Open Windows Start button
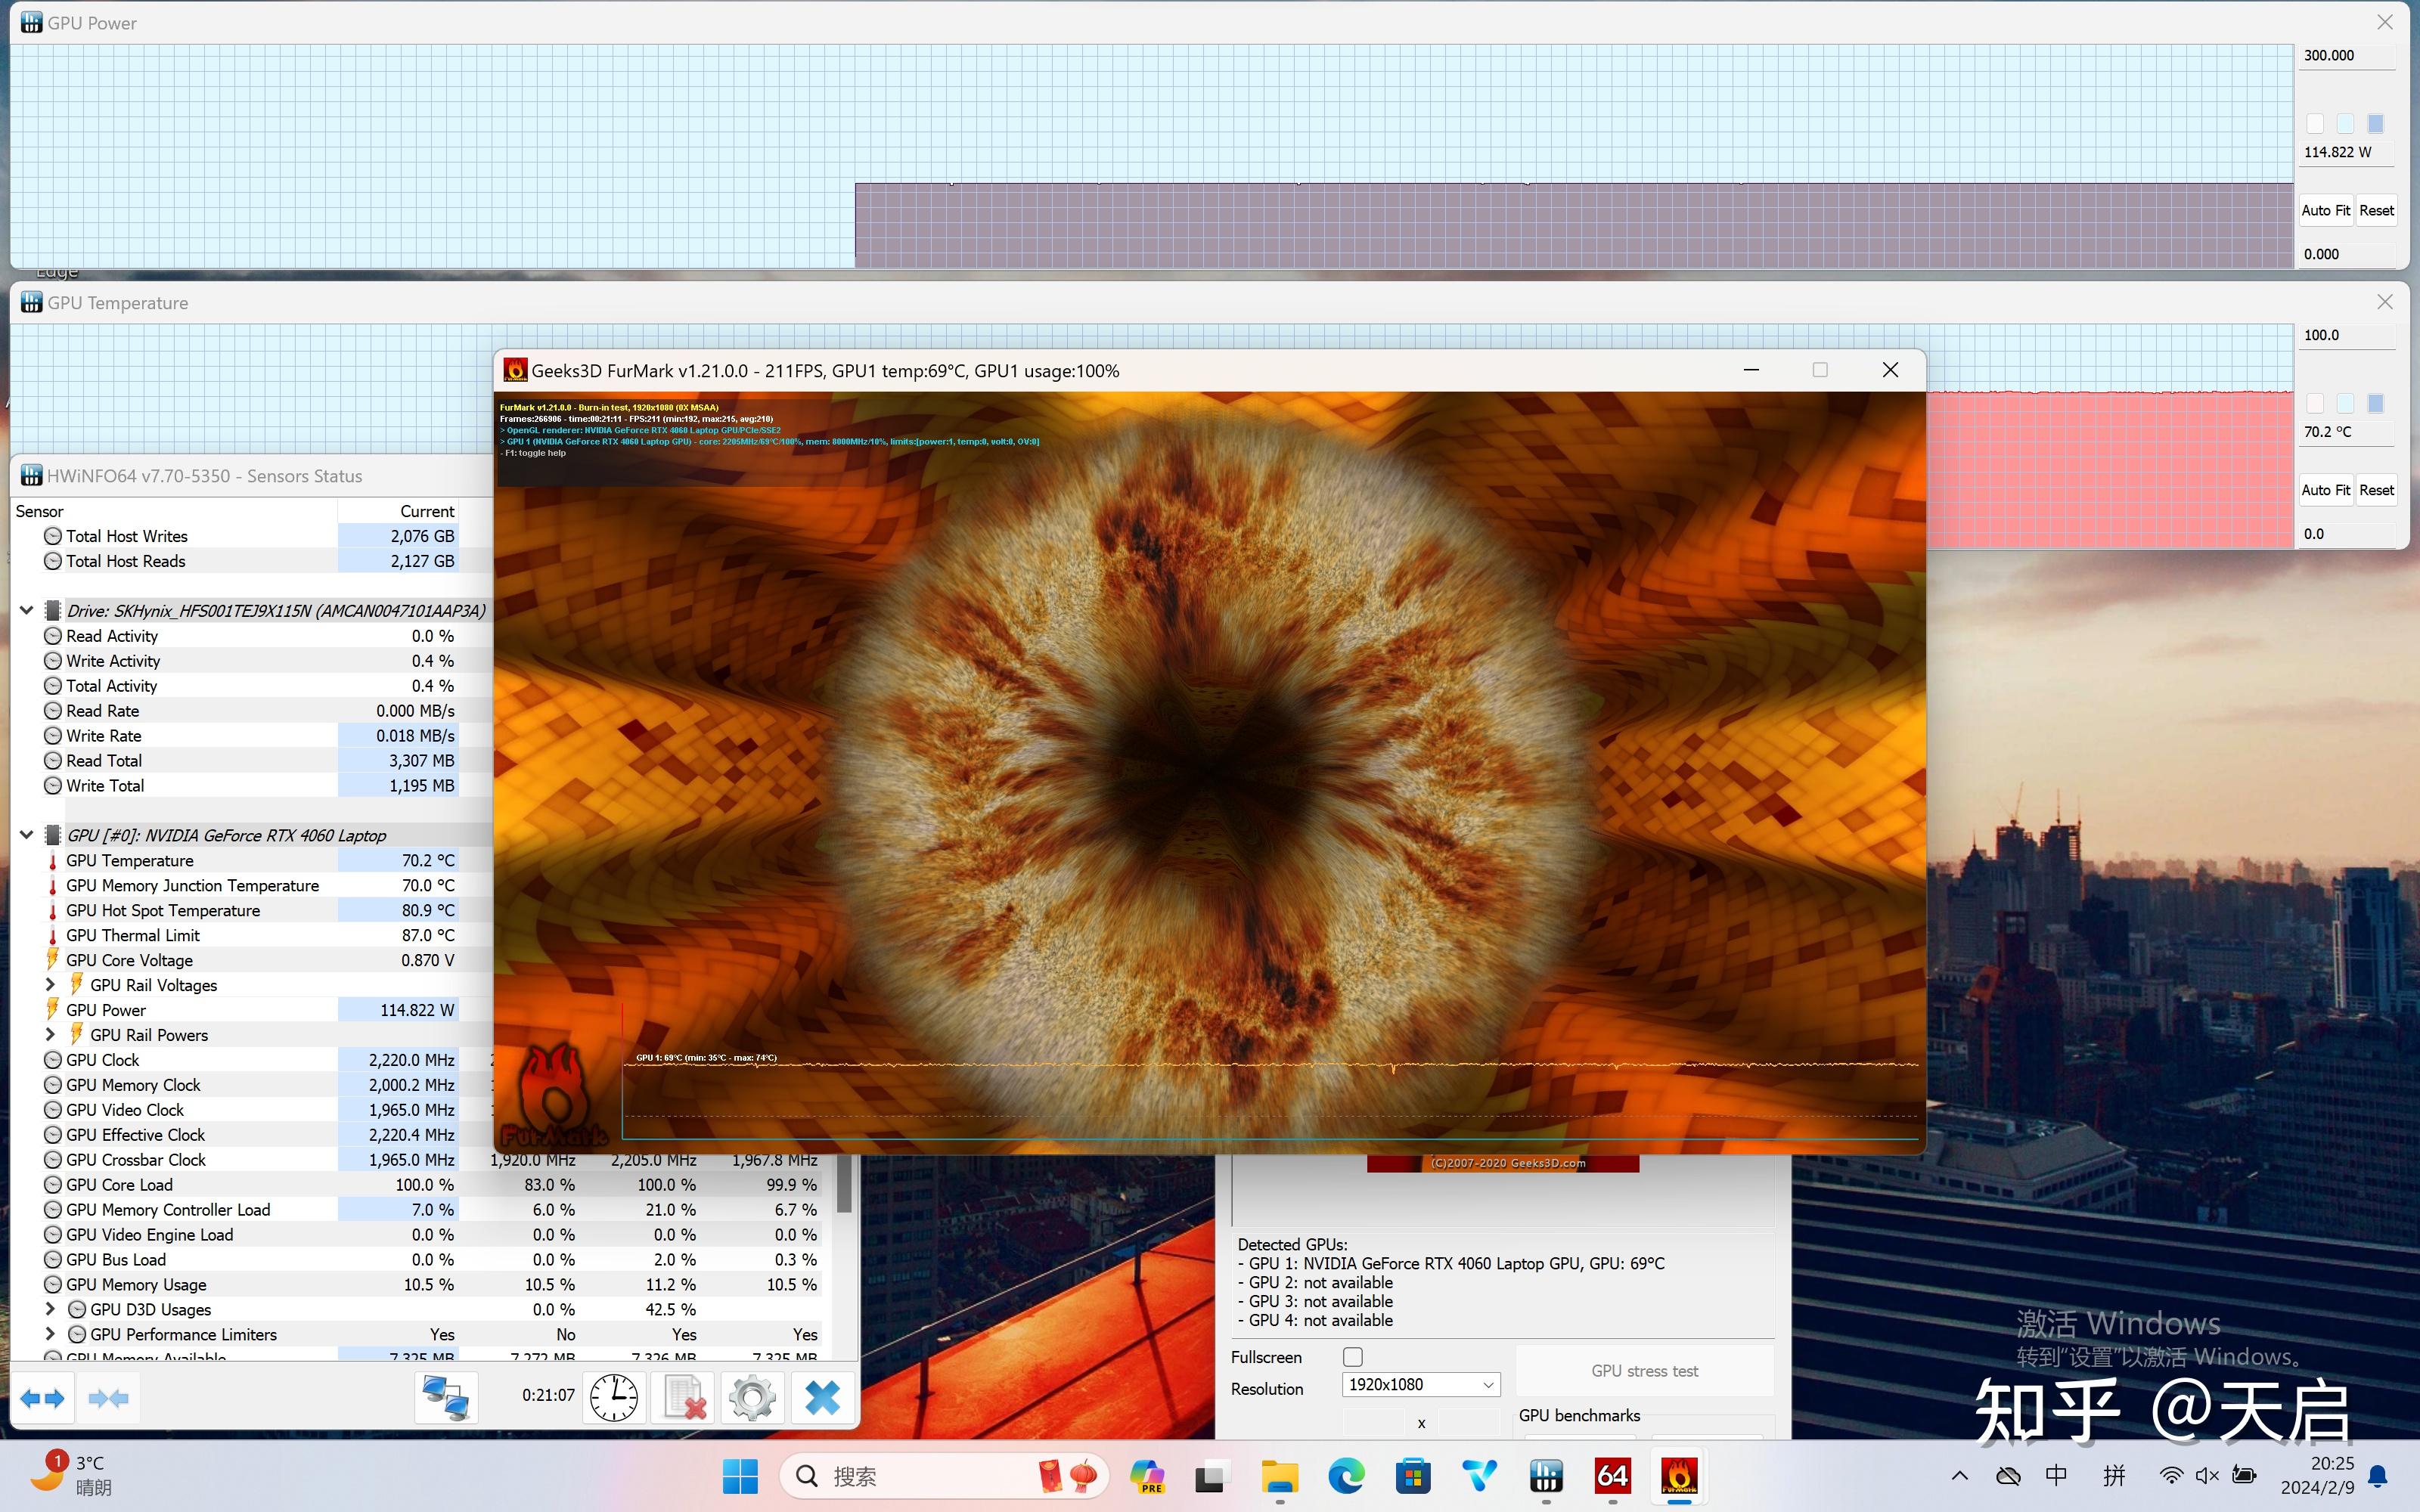This screenshot has height=1512, width=2420. [x=740, y=1476]
